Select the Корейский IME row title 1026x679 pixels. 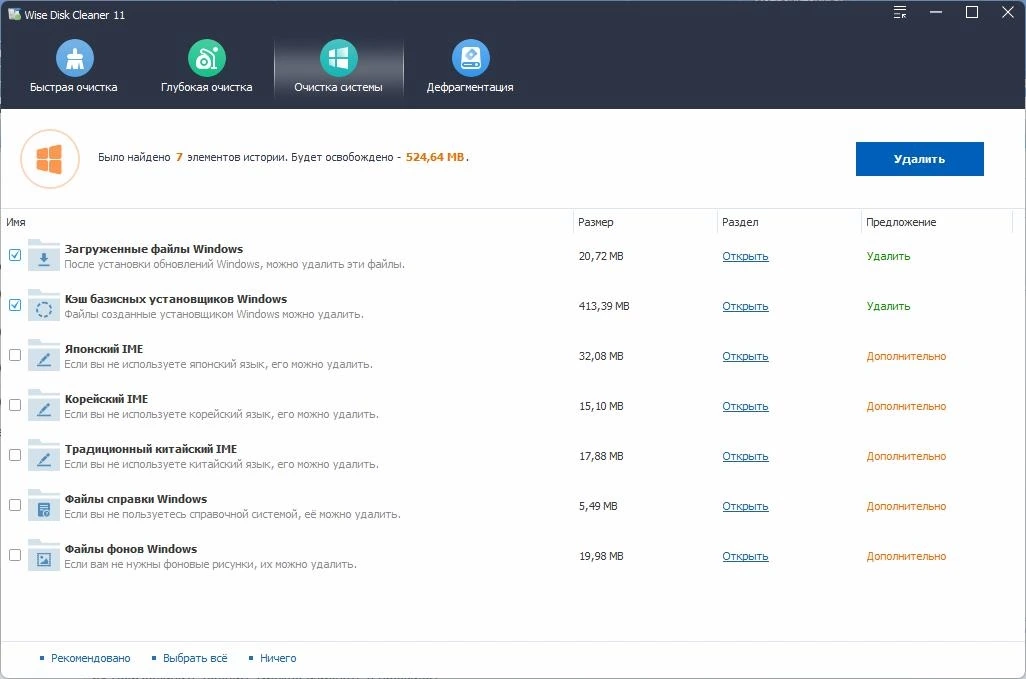pos(106,399)
